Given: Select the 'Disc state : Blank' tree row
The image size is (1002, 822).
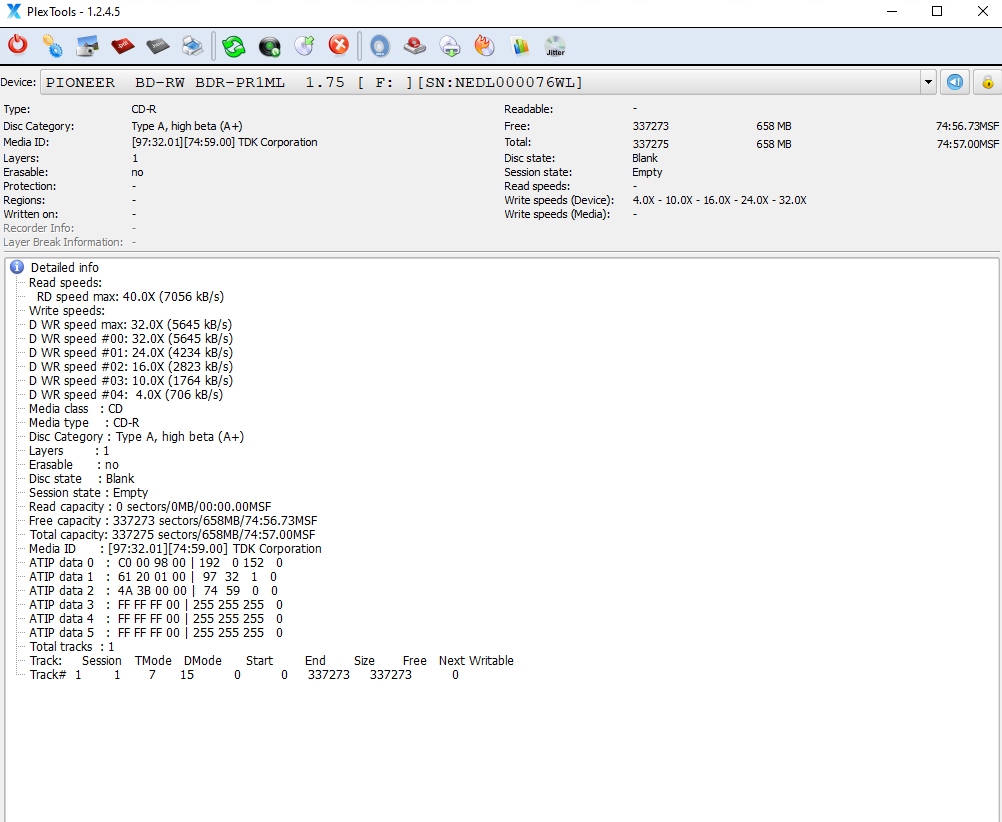Looking at the screenshot, I should click(81, 479).
